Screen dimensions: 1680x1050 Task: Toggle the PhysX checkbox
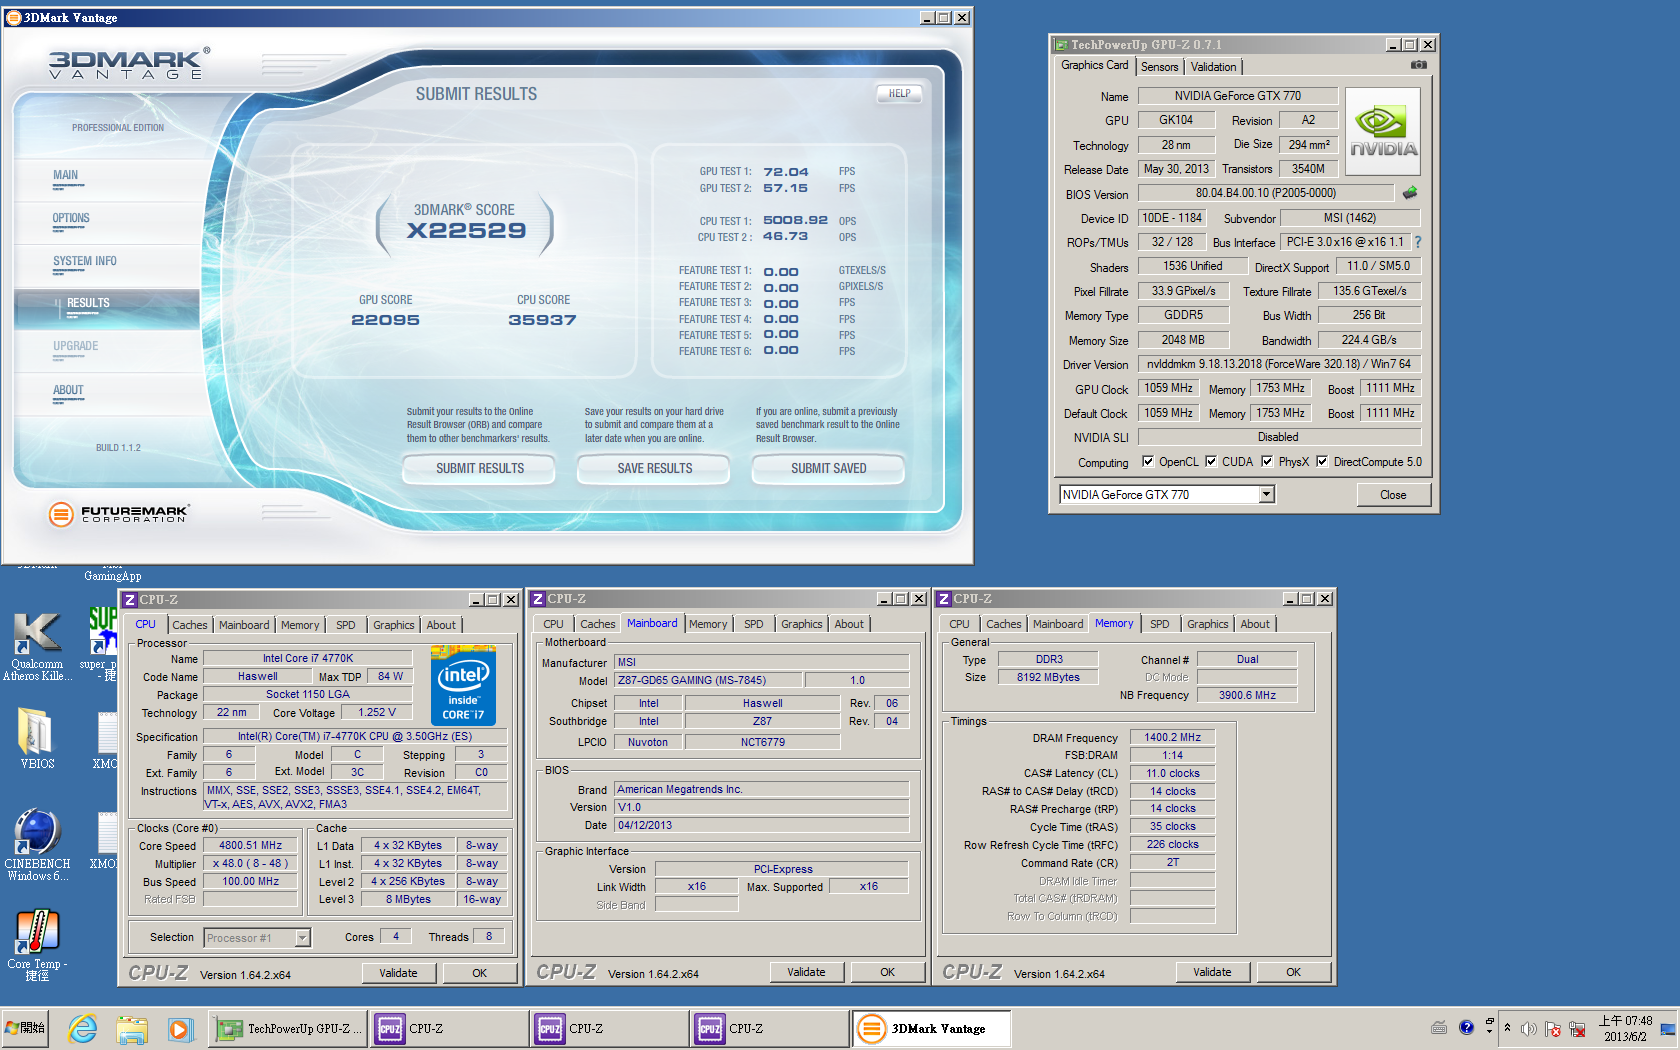pos(1267,461)
